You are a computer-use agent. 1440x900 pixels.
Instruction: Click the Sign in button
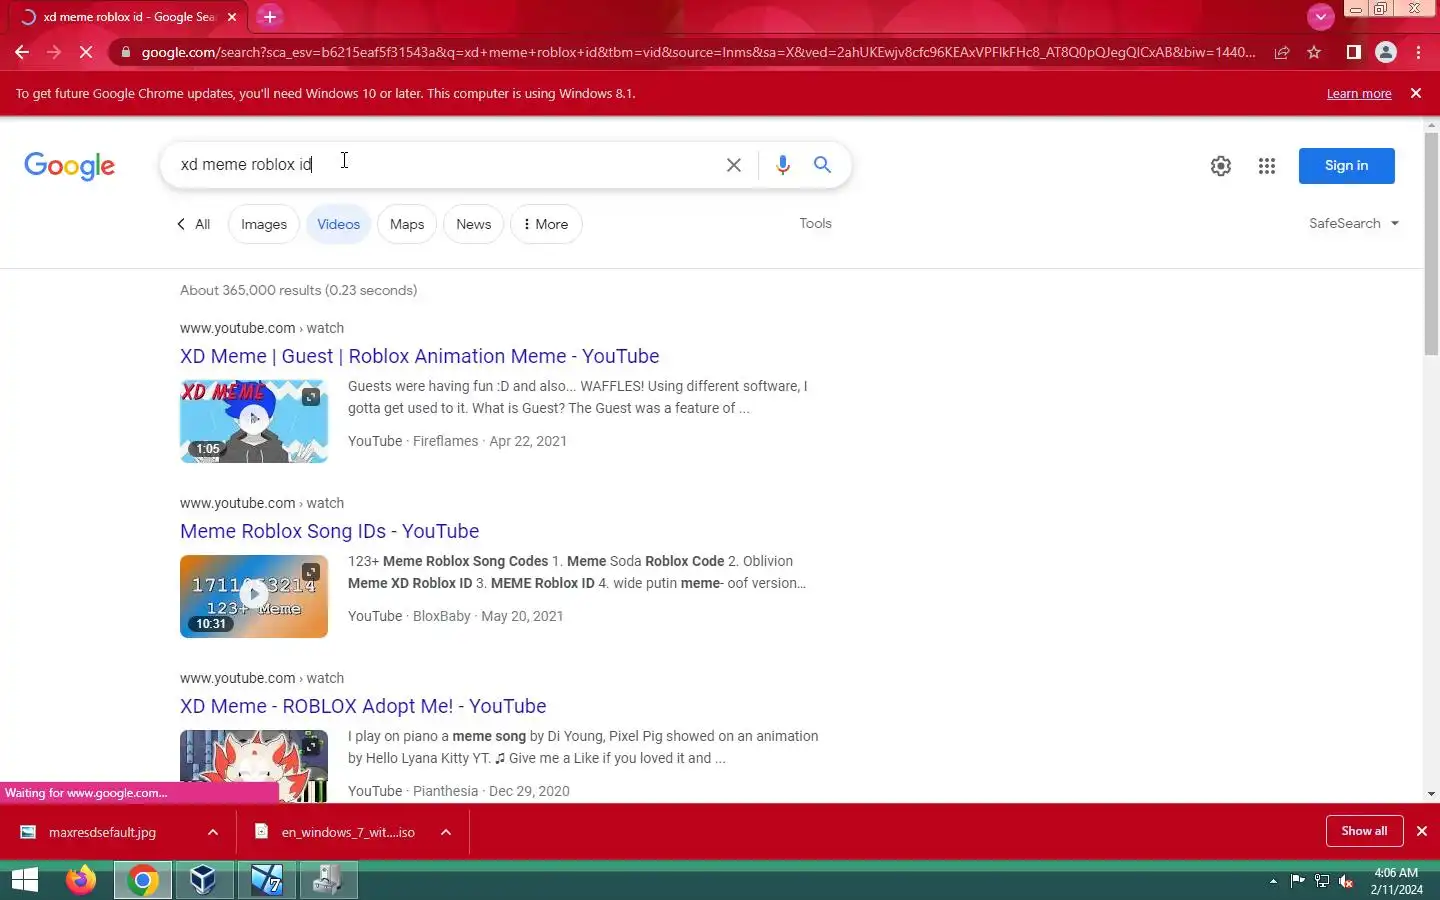point(1346,166)
